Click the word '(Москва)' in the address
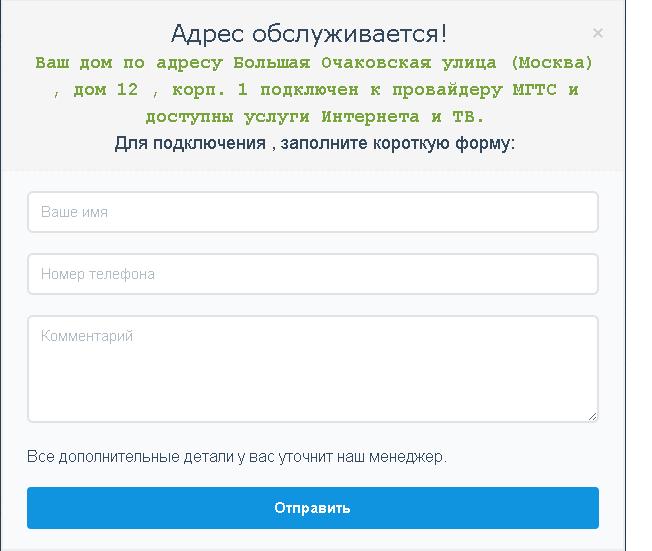Image resolution: width=652 pixels, height=551 pixels. coord(551,63)
